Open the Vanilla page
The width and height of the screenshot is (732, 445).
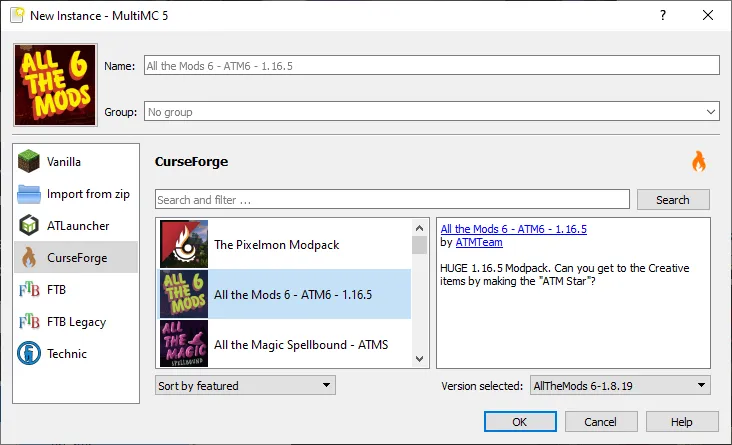(76, 162)
